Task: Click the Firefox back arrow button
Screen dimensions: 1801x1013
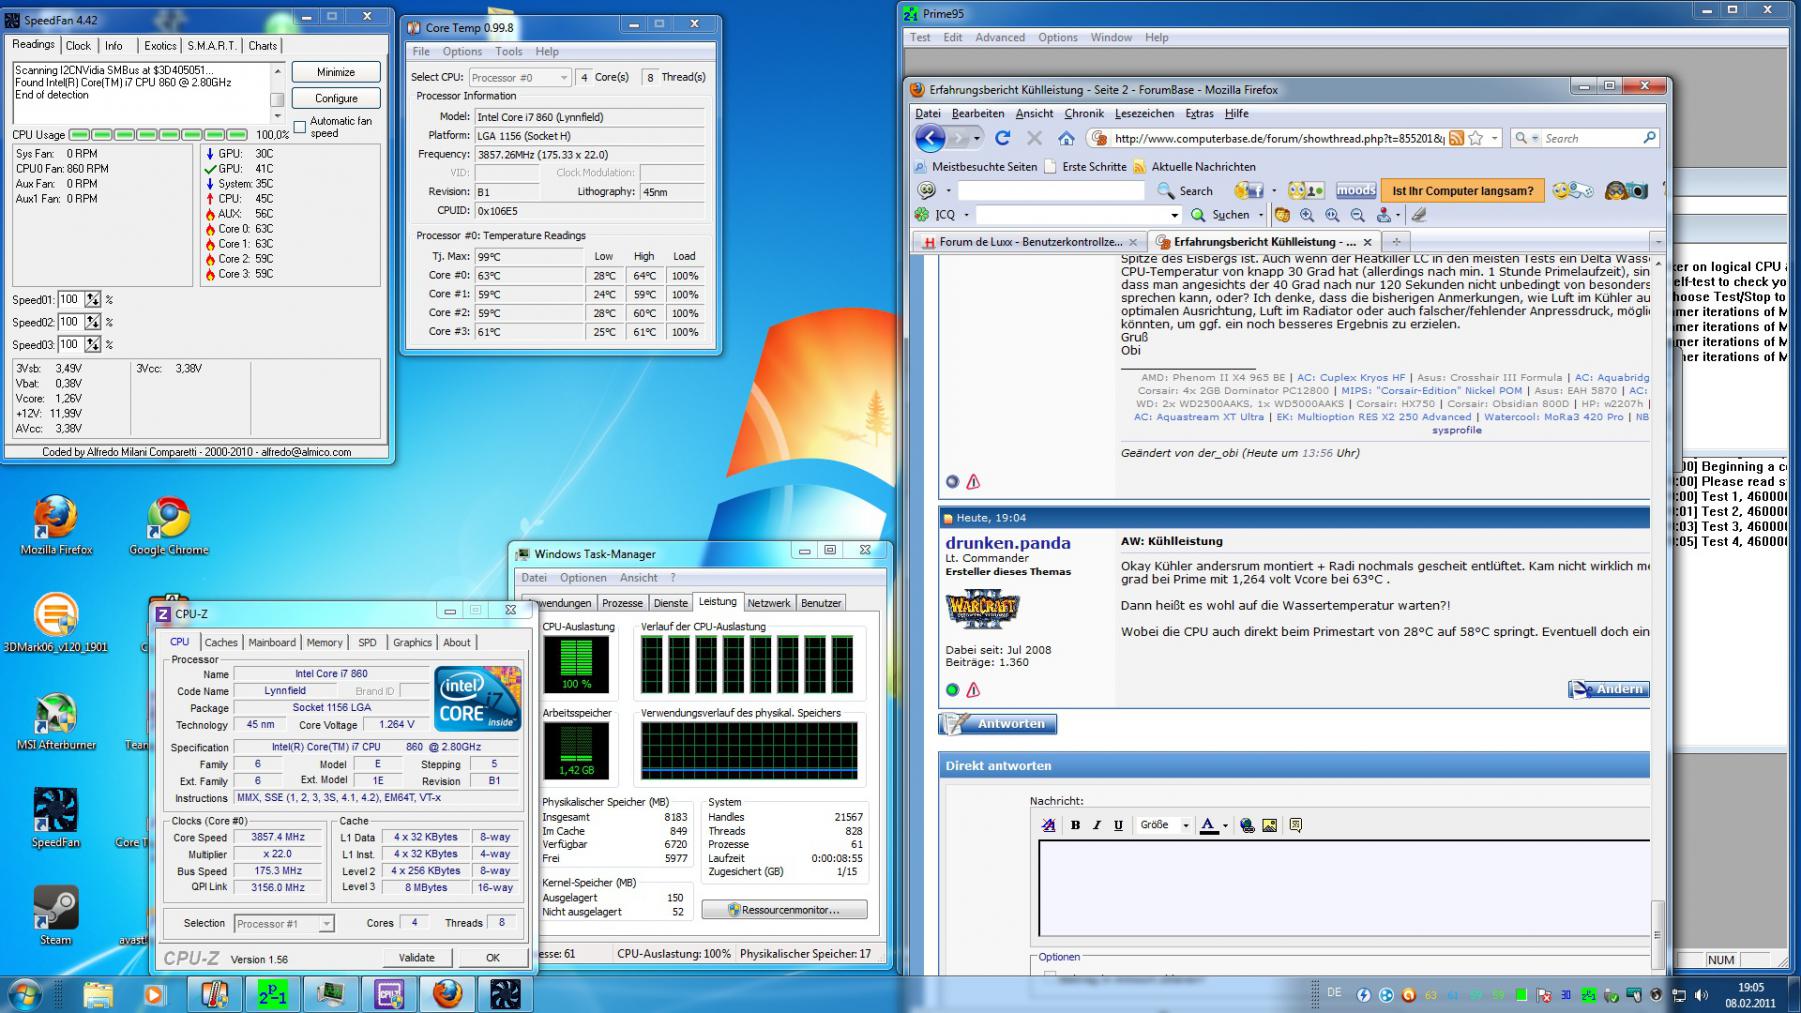Action: coord(930,138)
